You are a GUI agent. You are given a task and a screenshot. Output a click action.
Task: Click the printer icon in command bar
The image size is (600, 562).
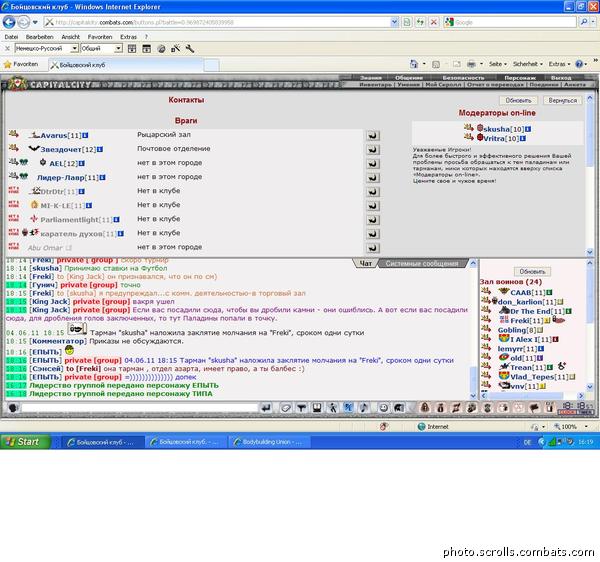[471, 64]
